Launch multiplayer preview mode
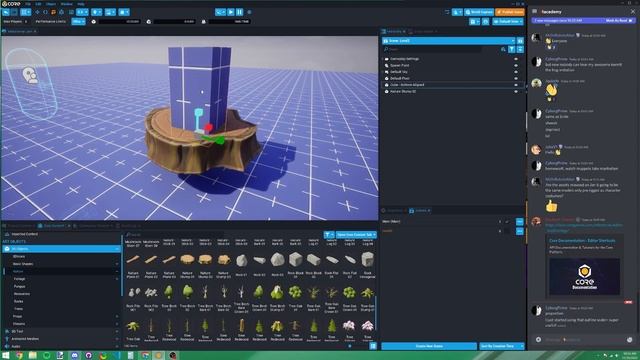Viewport: 640px width, 360px height. point(220,12)
